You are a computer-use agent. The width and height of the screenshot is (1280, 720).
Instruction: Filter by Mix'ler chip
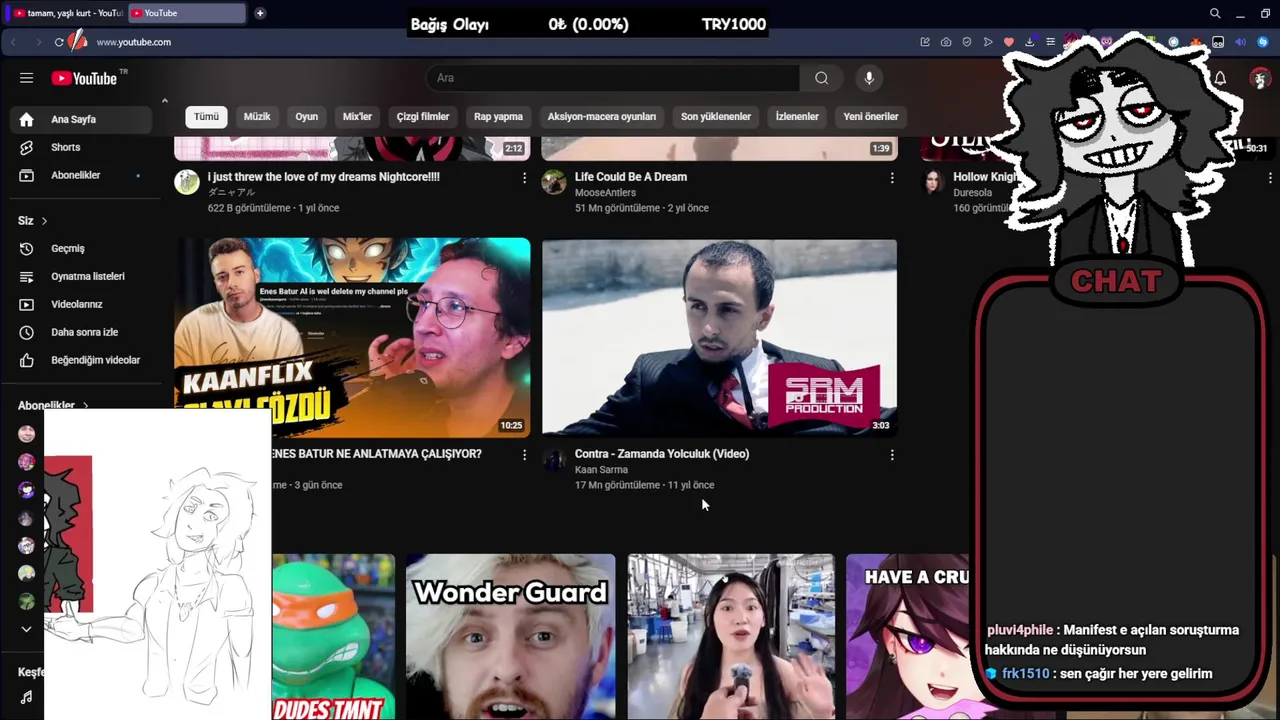pos(357,117)
